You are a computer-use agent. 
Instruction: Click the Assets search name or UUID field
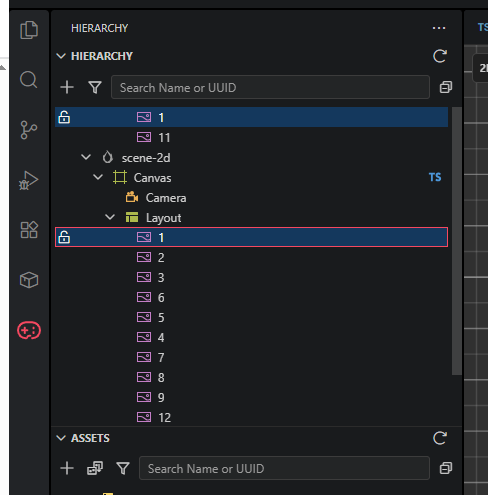click(x=284, y=468)
